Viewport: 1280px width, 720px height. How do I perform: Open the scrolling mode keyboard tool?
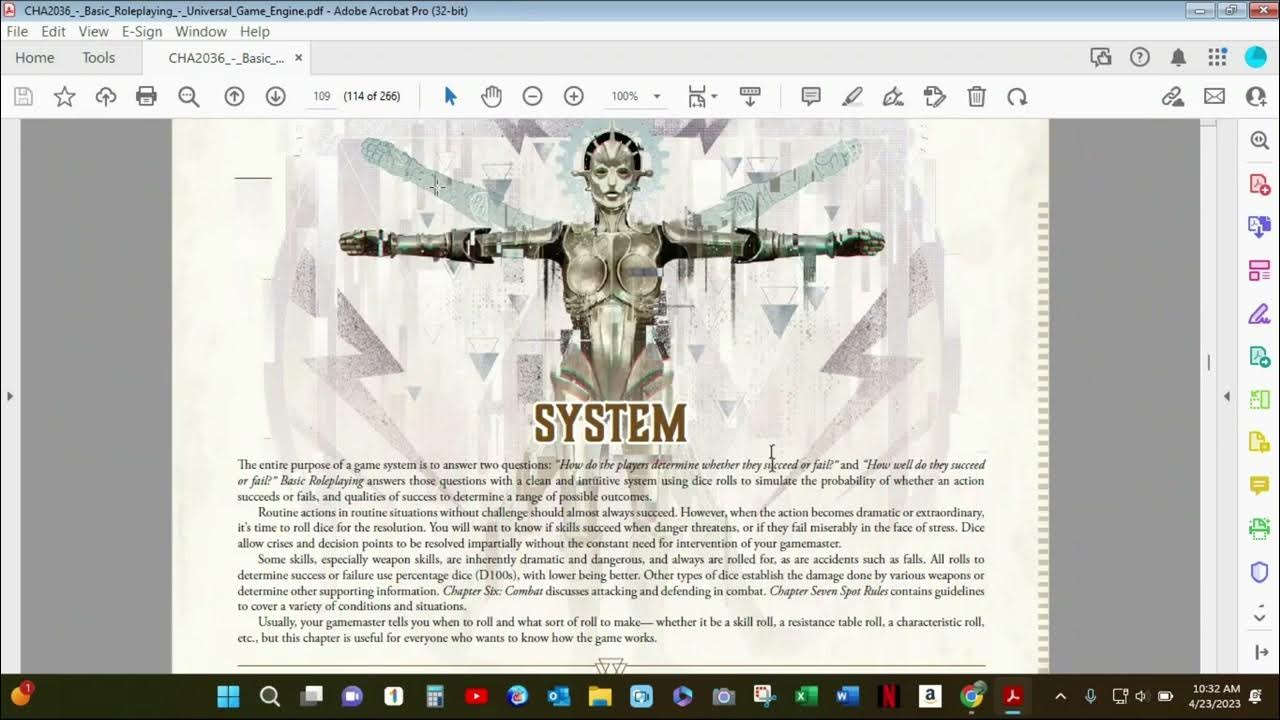tap(750, 96)
